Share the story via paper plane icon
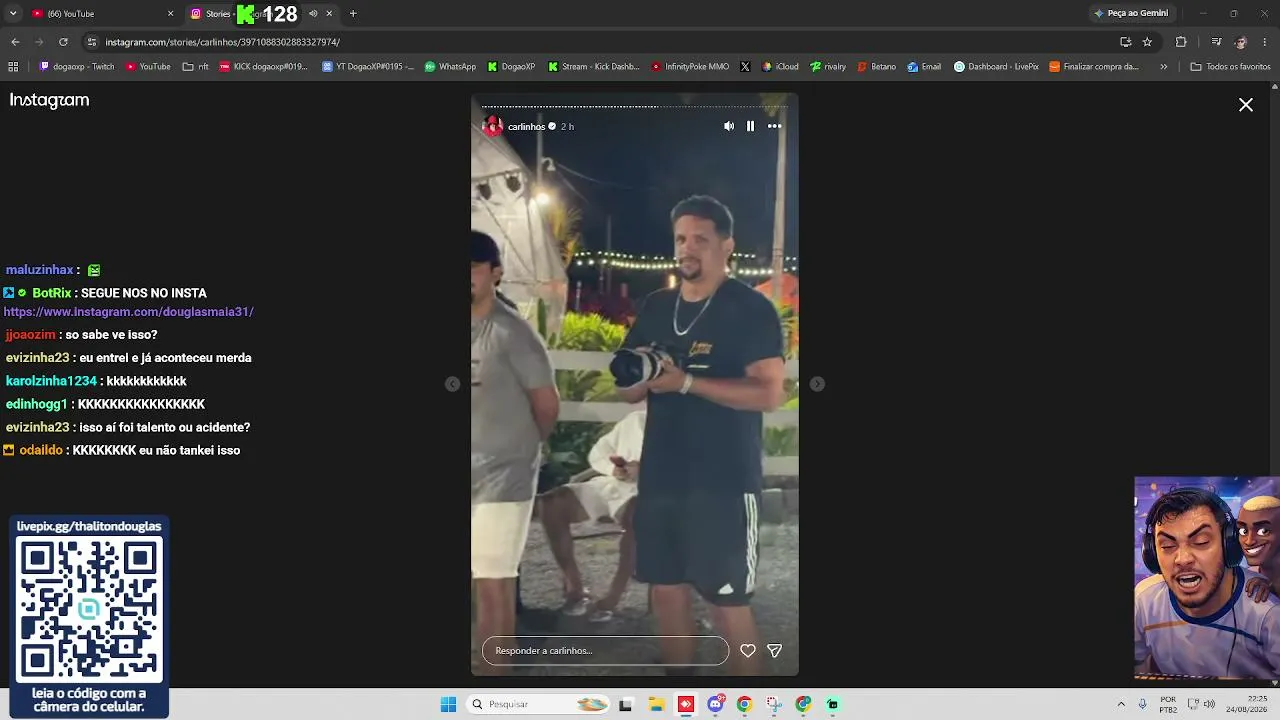 (774, 650)
